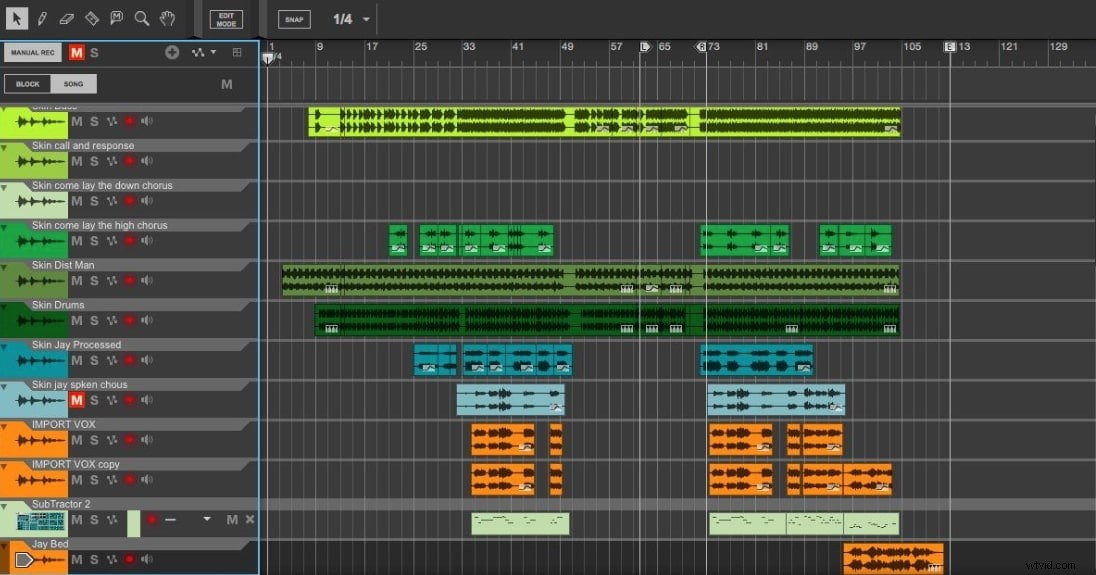Image resolution: width=1096 pixels, height=575 pixels.
Task: Collapse the Skin call and response track
Action: tap(5, 147)
